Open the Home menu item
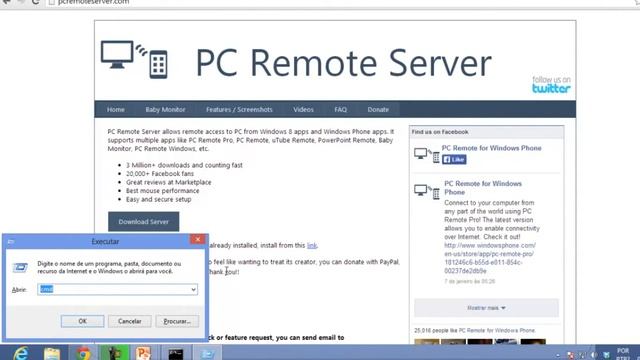Image resolution: width=640 pixels, height=360 pixels. click(116, 109)
